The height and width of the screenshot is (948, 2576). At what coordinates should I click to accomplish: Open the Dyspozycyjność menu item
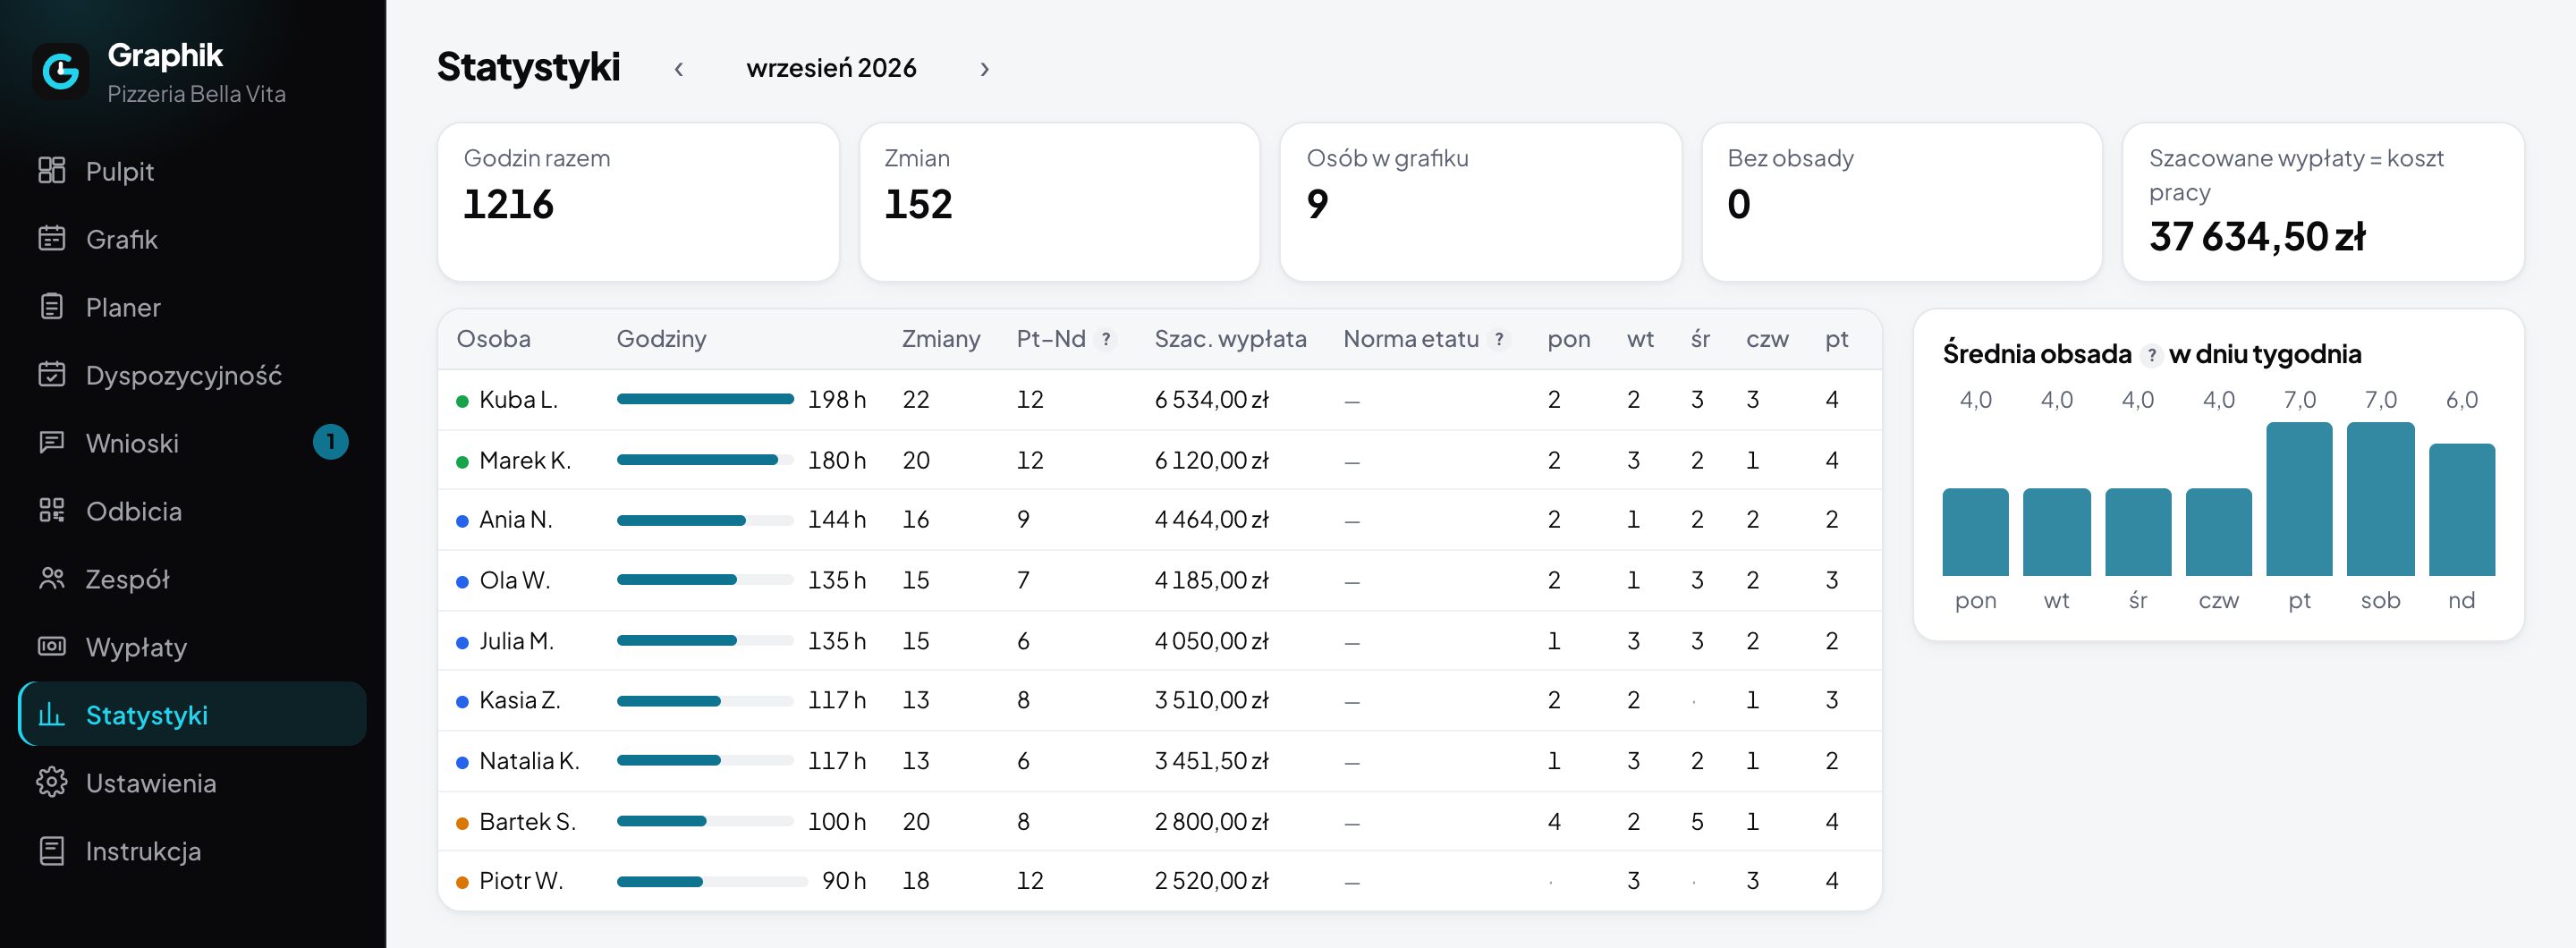point(192,375)
